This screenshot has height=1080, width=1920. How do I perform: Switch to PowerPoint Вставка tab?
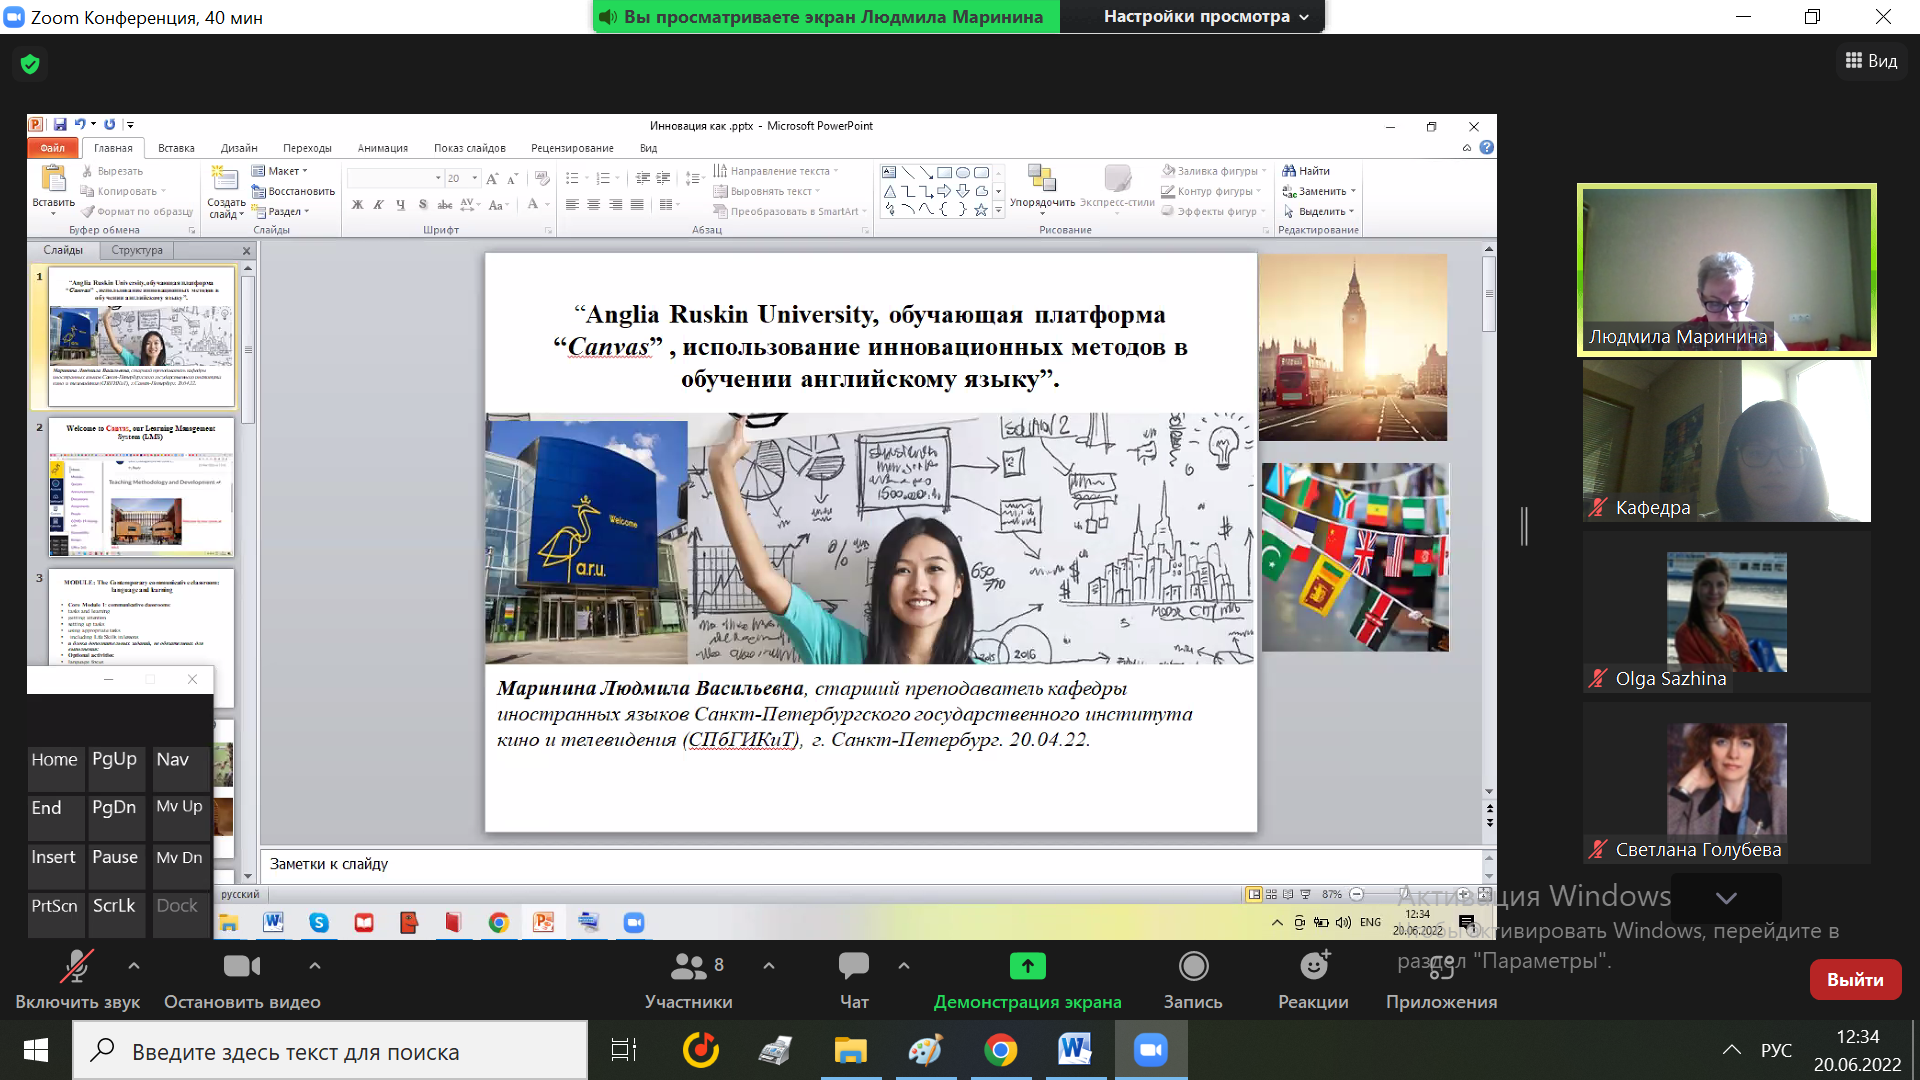[x=176, y=148]
